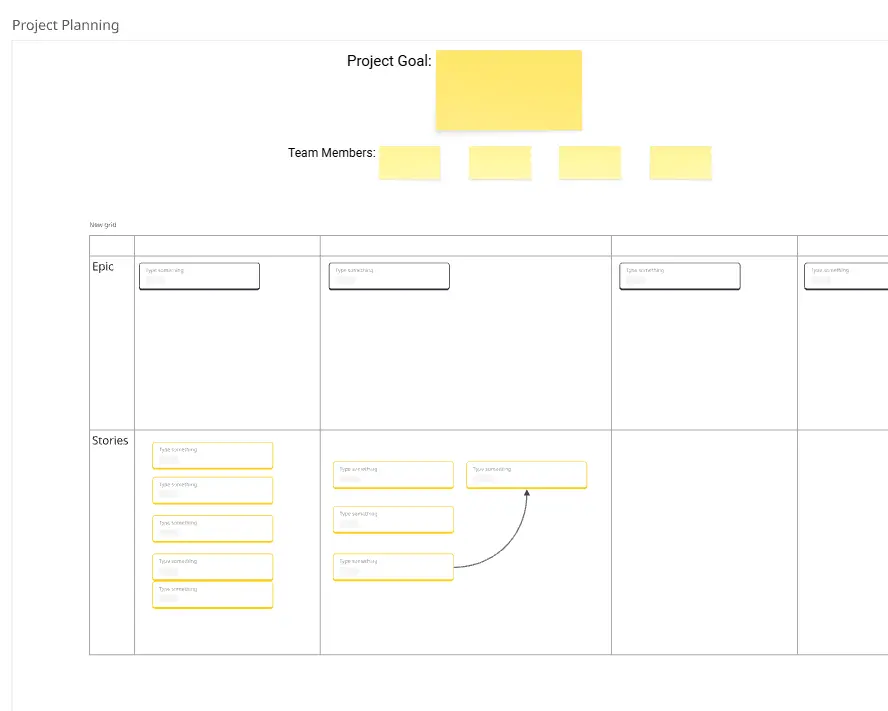Click the bottom Stories note in first column

(212, 594)
